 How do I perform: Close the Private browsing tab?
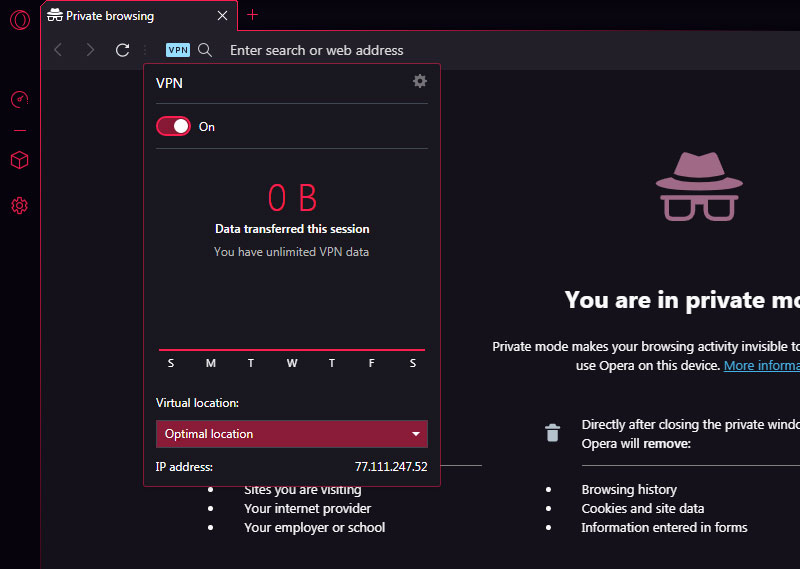tap(222, 16)
